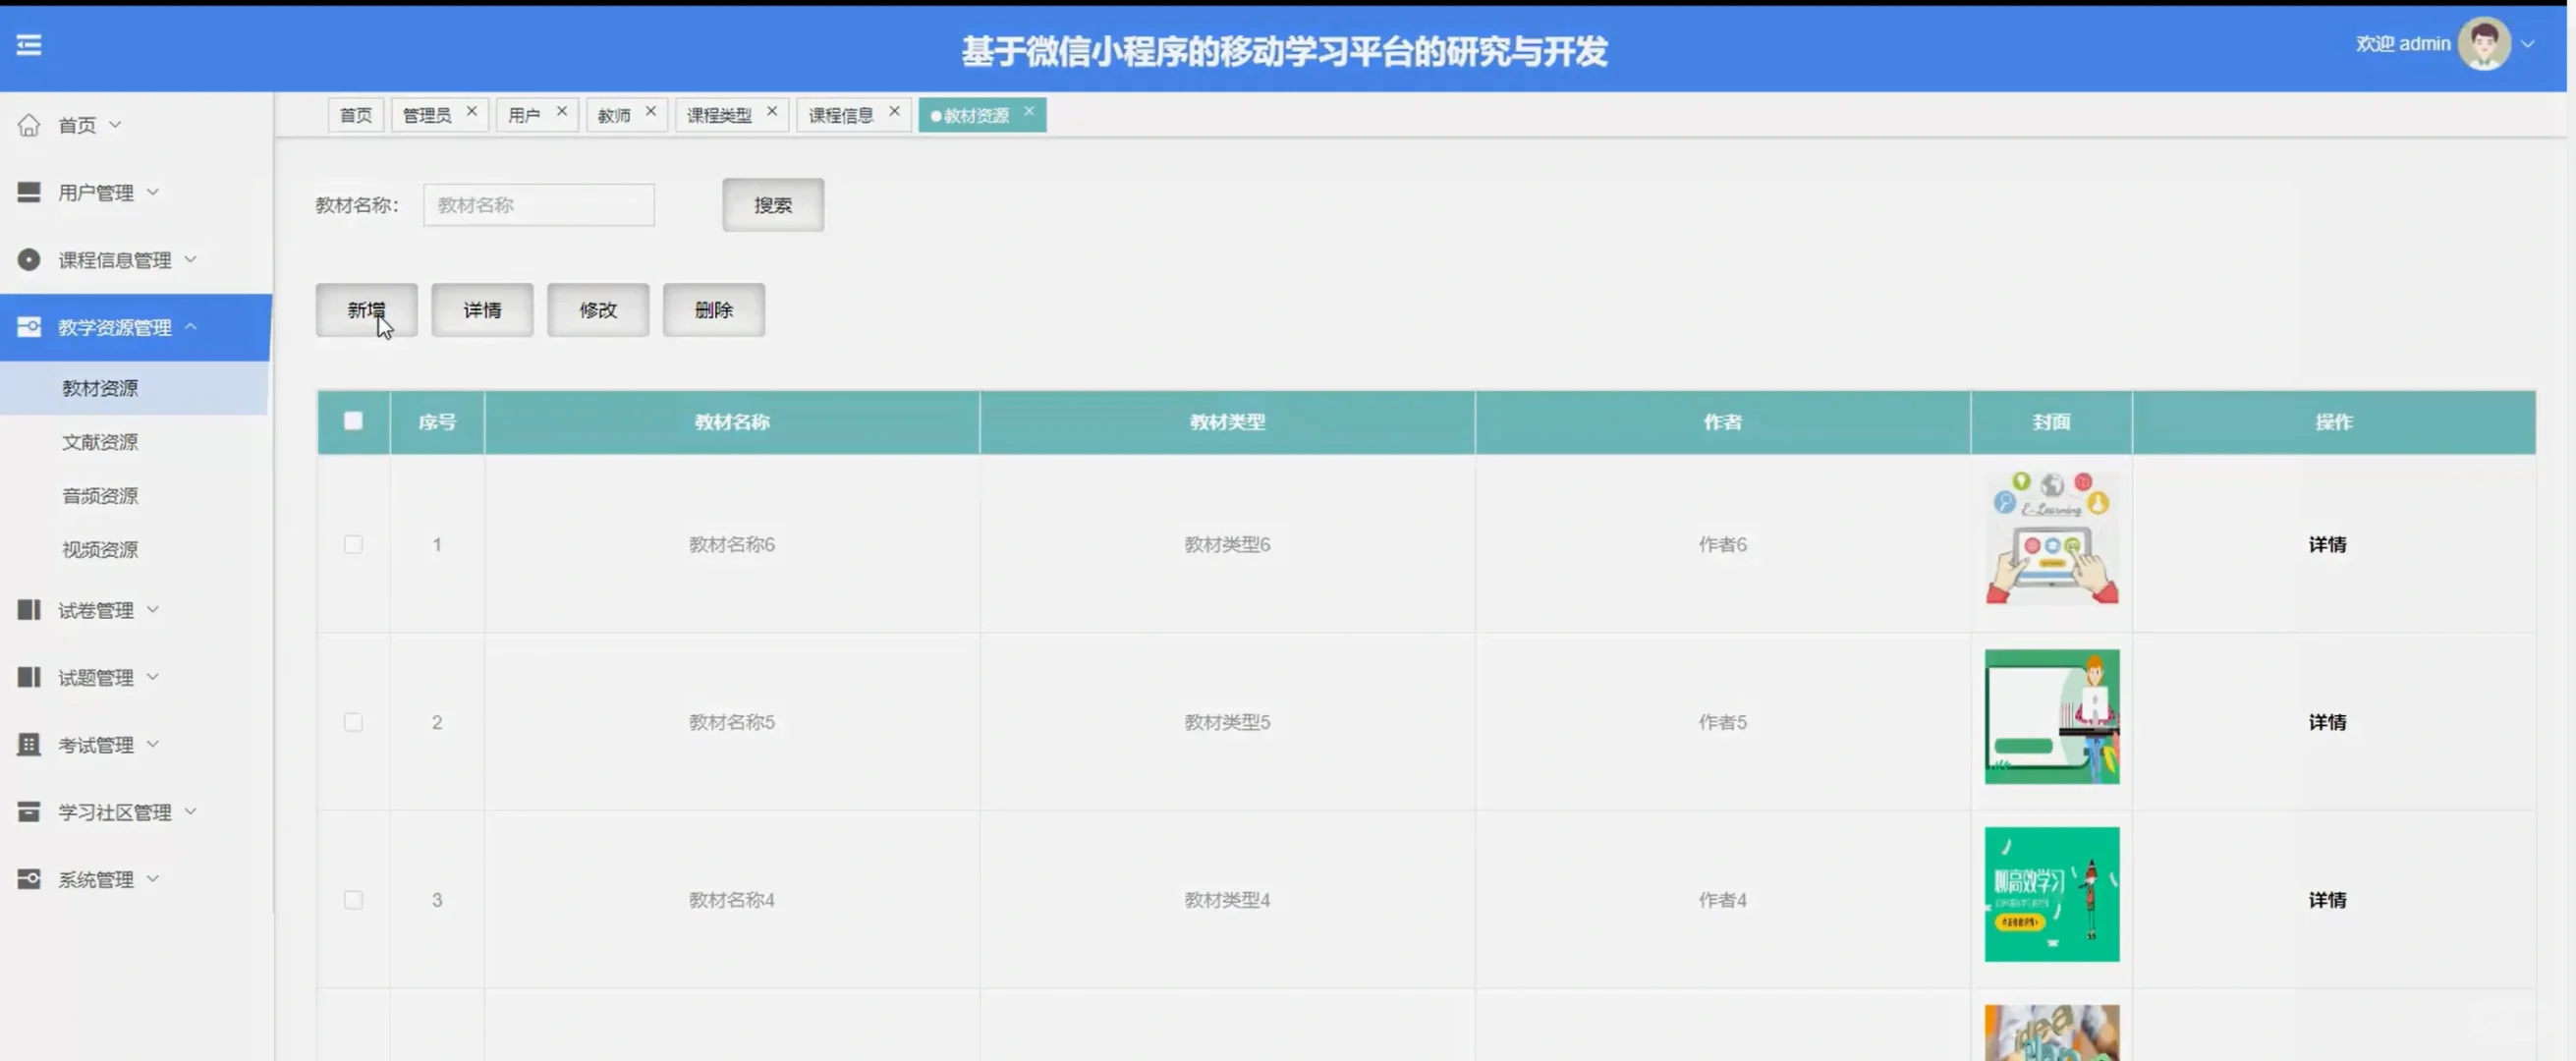Click the 搜索 search button
Viewport: 2576px width, 1061px height.
(x=772, y=204)
